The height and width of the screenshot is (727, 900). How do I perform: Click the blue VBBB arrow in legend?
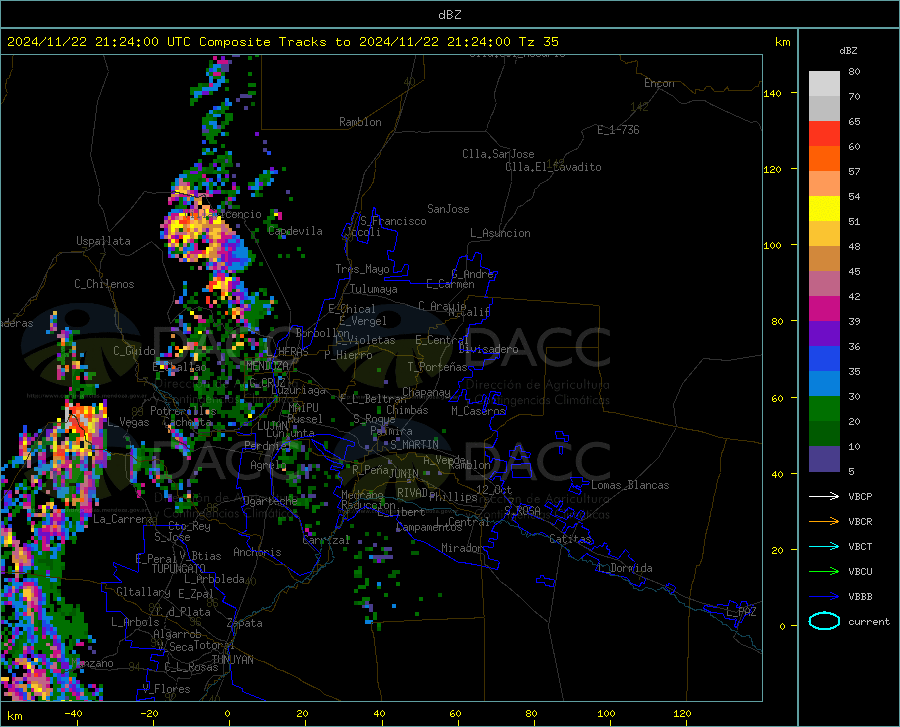coord(824,597)
